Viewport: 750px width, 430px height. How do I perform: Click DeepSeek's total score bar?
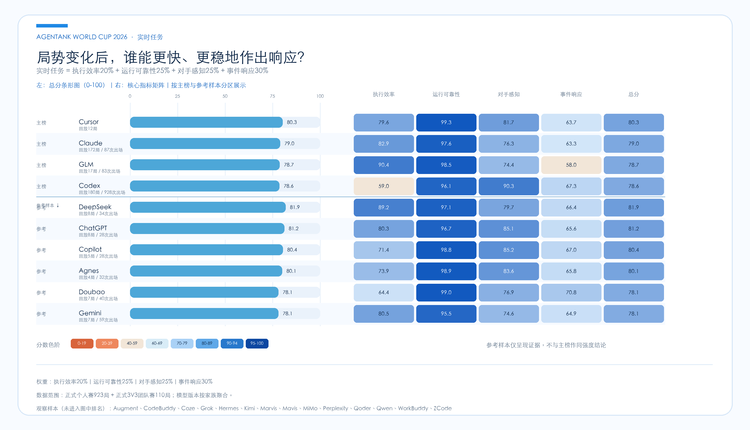[x=208, y=207]
